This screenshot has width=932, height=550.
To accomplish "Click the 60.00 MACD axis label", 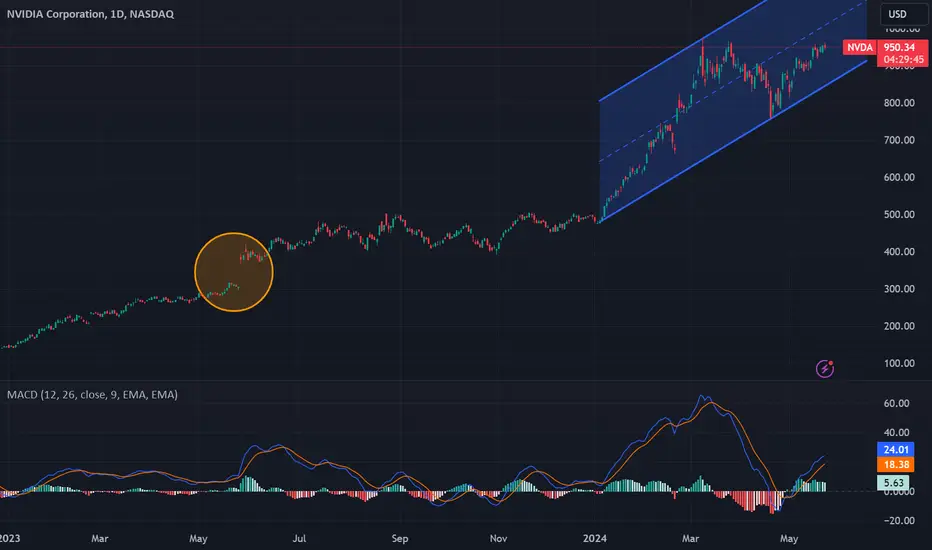I will 896,403.
